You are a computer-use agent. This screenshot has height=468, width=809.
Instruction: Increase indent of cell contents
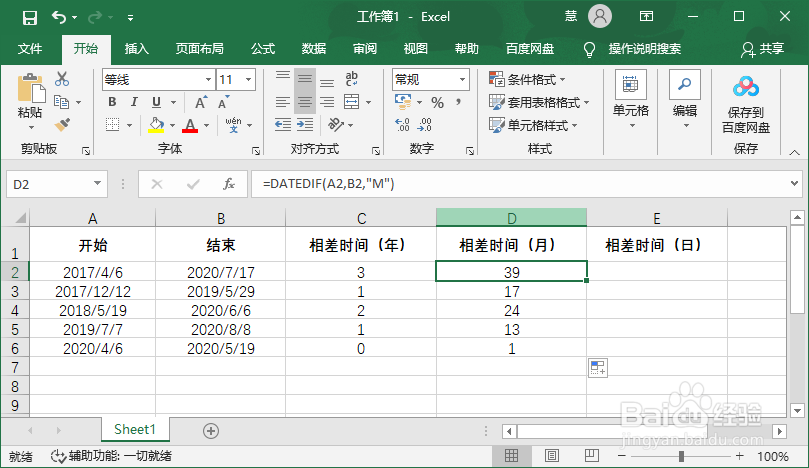[x=305, y=124]
